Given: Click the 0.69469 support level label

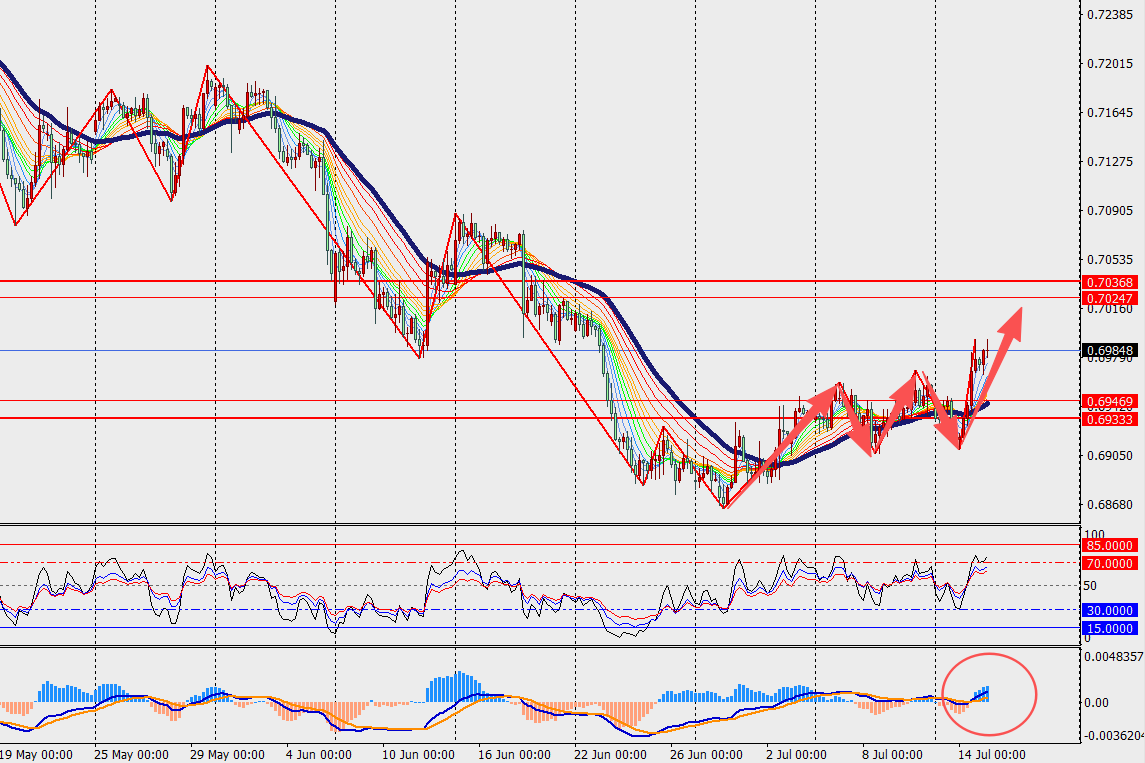Looking at the screenshot, I should [x=1109, y=402].
